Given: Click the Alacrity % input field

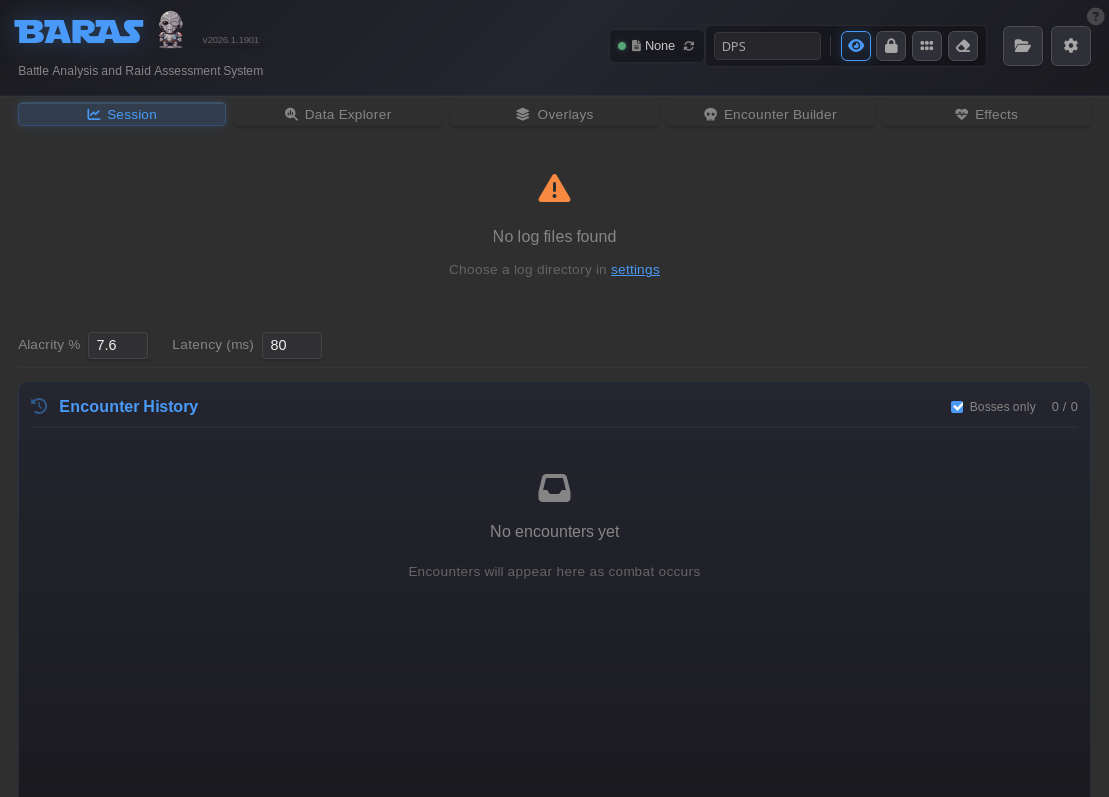Looking at the screenshot, I should 118,345.
